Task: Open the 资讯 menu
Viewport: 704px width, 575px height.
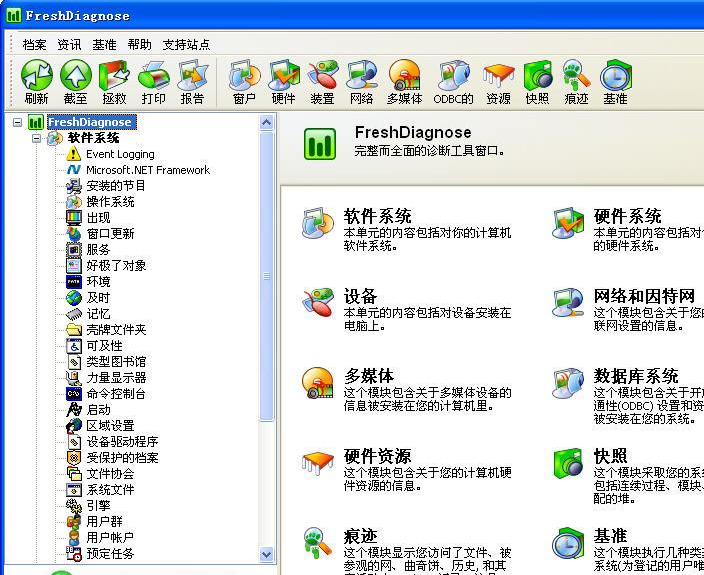Action: (69, 44)
